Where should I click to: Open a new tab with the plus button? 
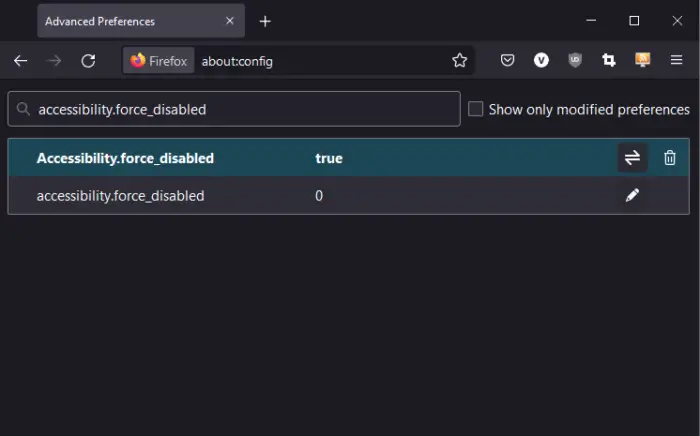pyautogui.click(x=265, y=21)
